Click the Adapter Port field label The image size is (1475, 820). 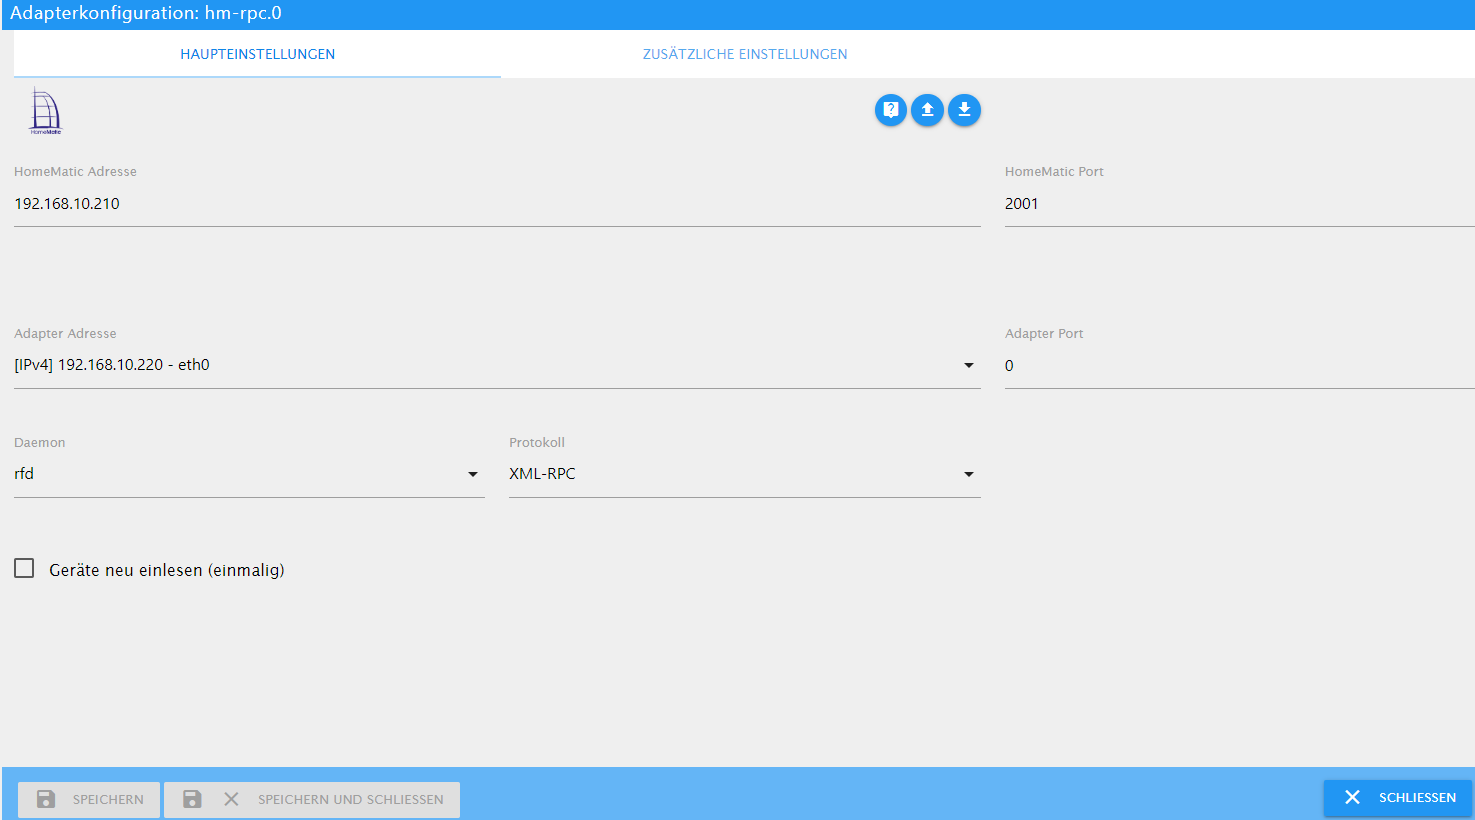[x=1044, y=334]
